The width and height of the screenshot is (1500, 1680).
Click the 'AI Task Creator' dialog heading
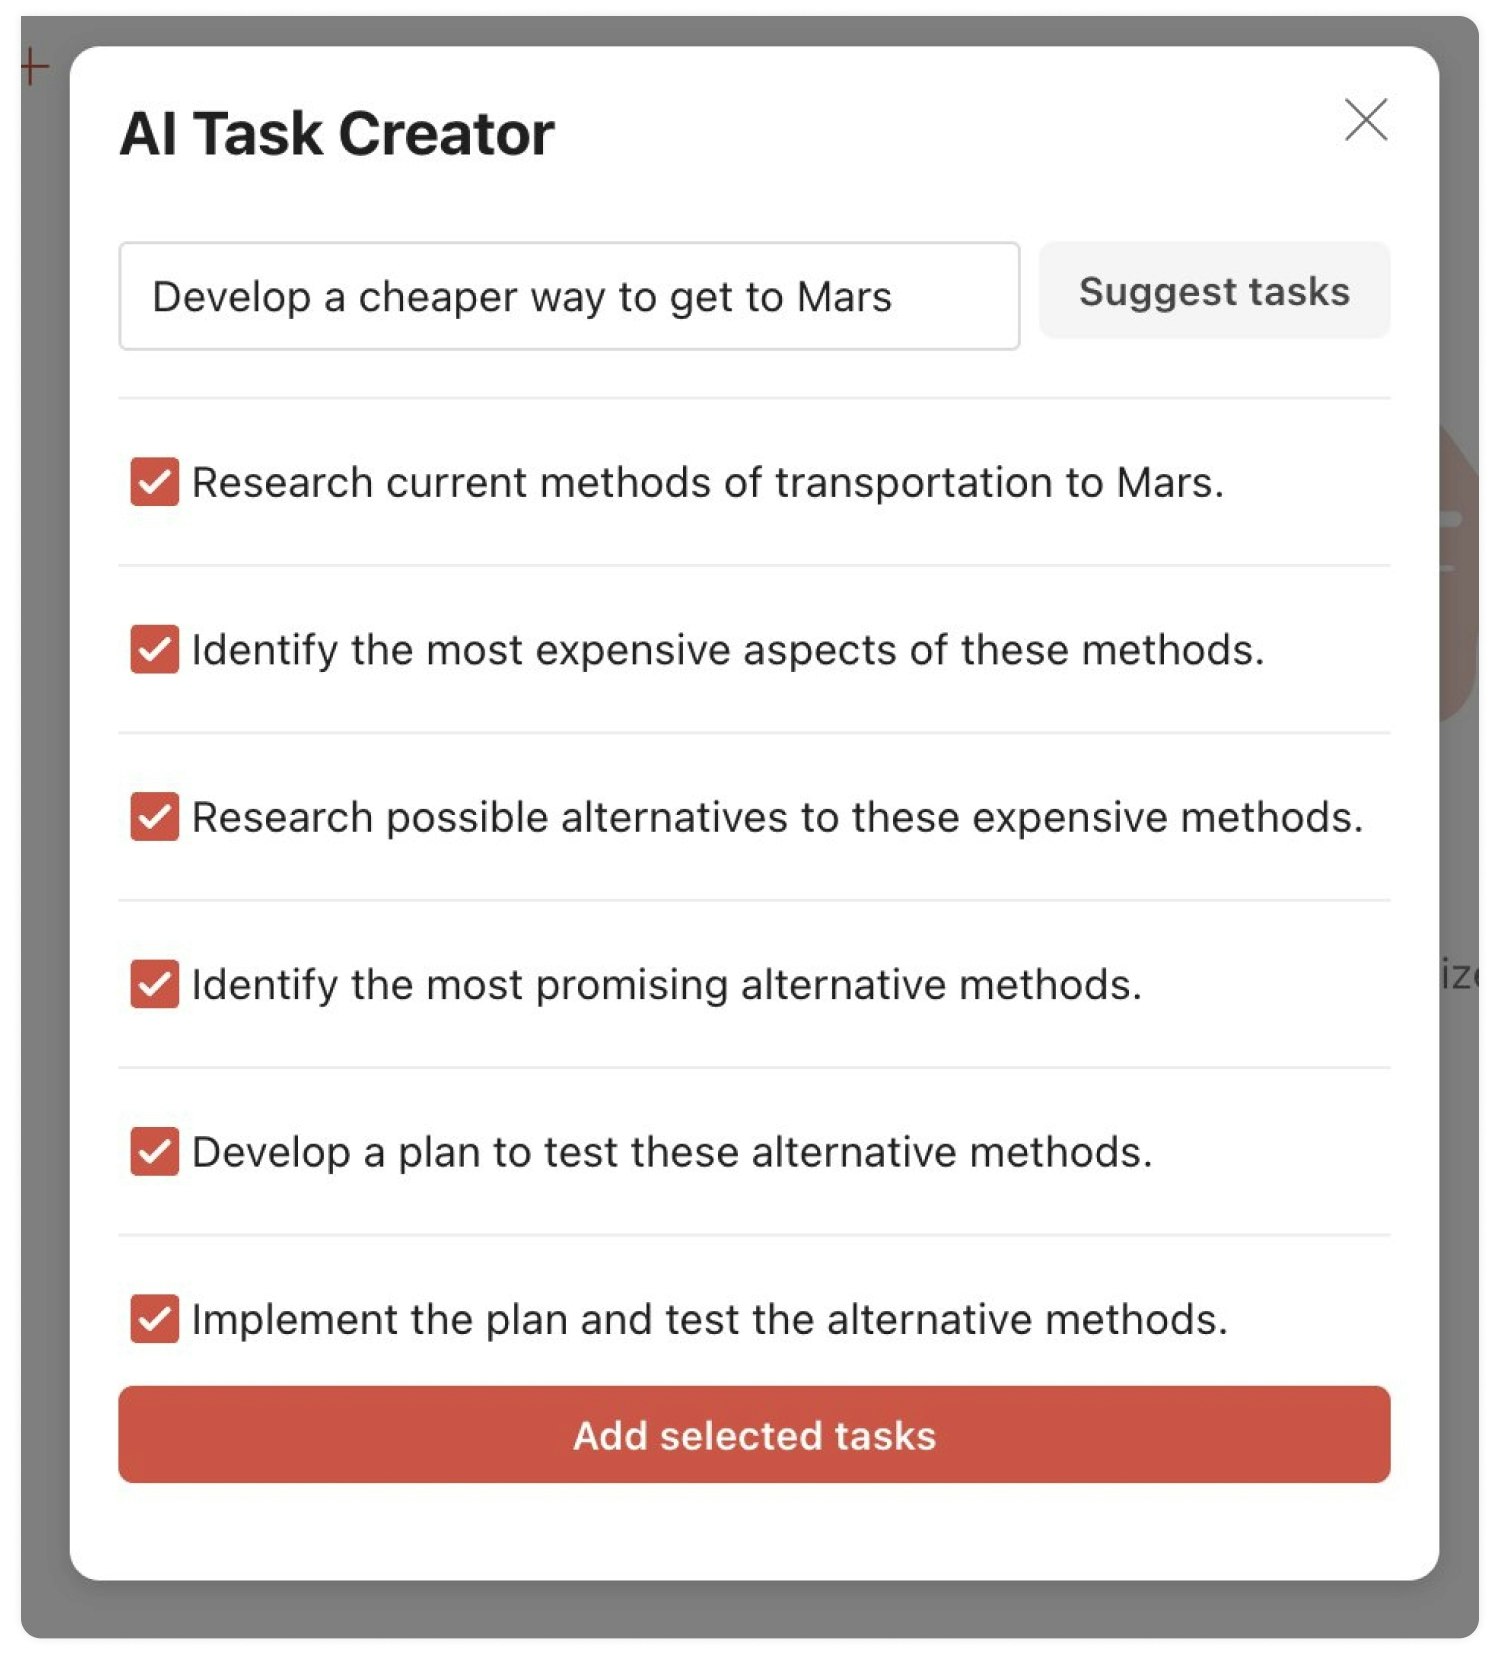337,133
